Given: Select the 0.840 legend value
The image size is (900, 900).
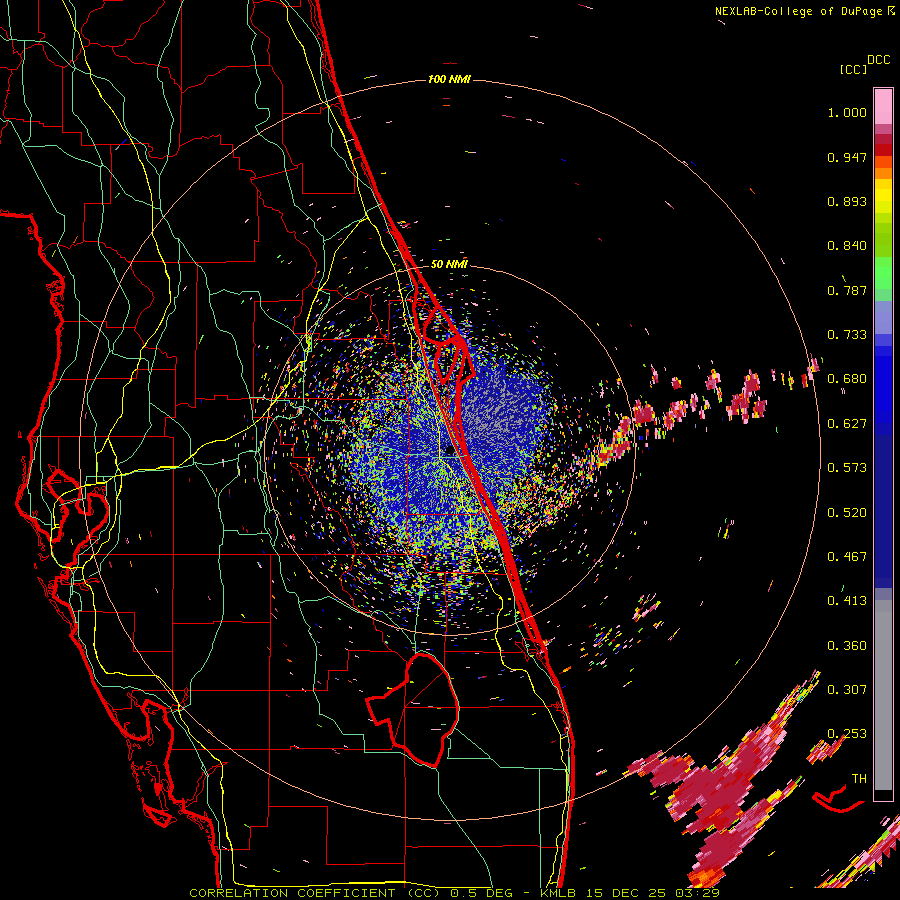Looking at the screenshot, I should coord(847,246).
